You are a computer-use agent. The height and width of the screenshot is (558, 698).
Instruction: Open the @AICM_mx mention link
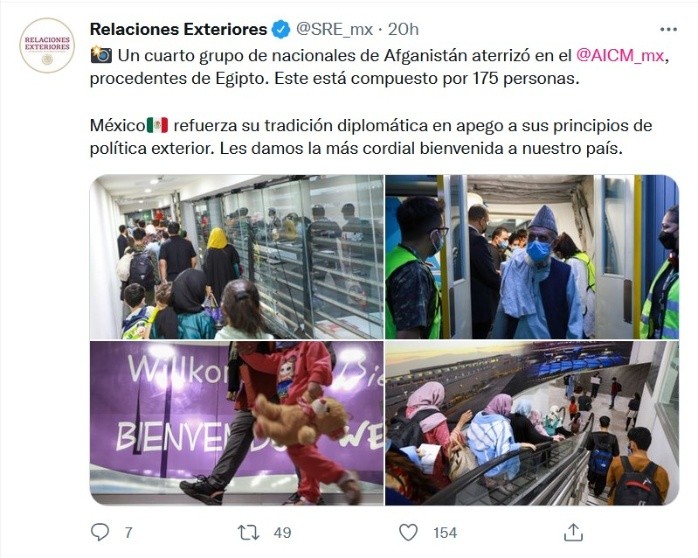tap(620, 56)
